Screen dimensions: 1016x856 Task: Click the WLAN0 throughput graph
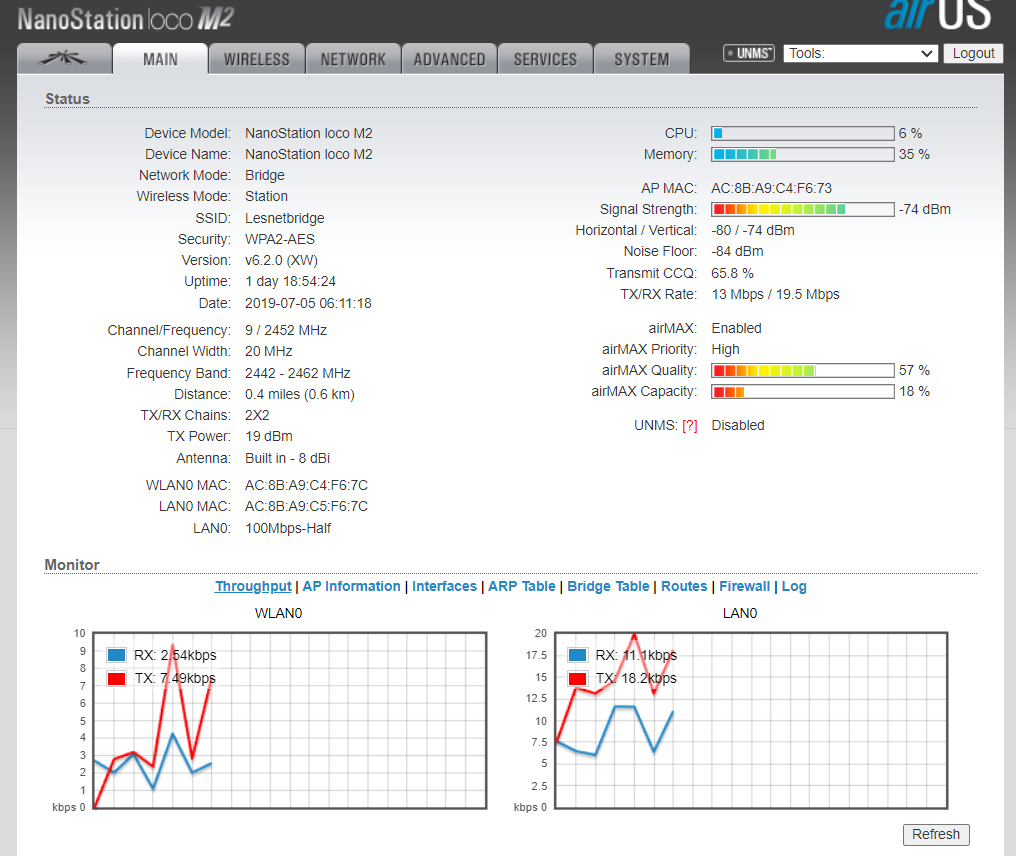point(290,721)
